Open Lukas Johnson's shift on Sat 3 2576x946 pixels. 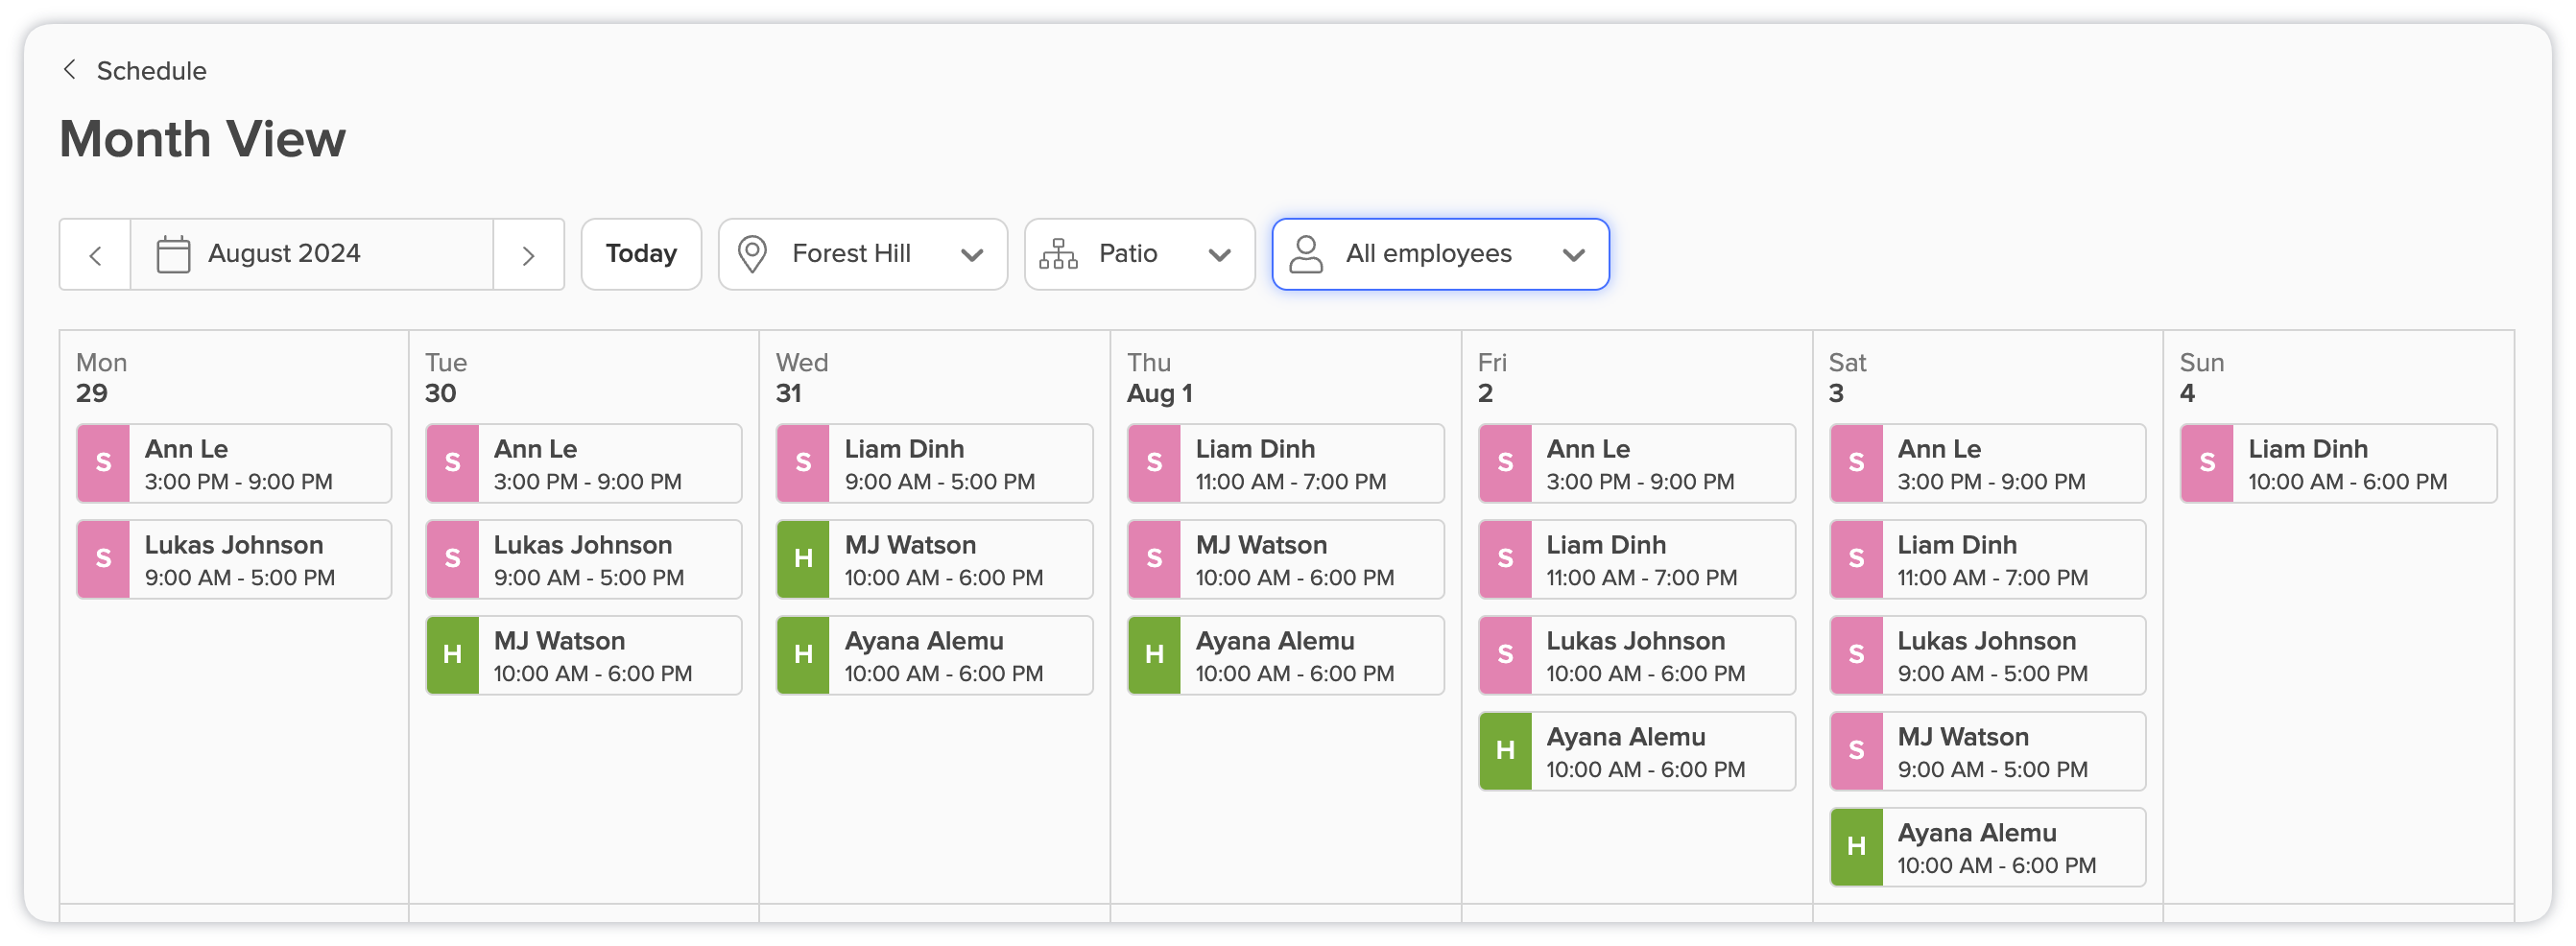[x=1988, y=656]
